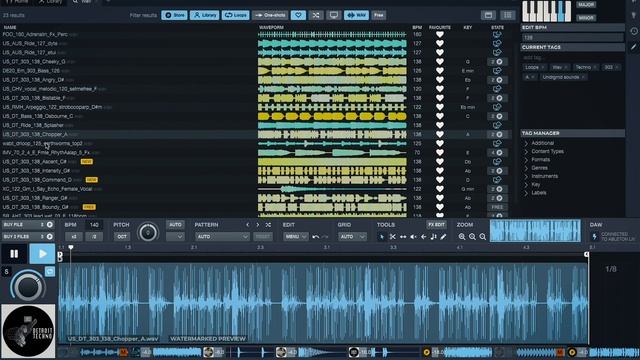Click cloud download icon for US_AUS_Ride_127_dyte
This screenshot has height=360, width=640.
pos(497,43)
